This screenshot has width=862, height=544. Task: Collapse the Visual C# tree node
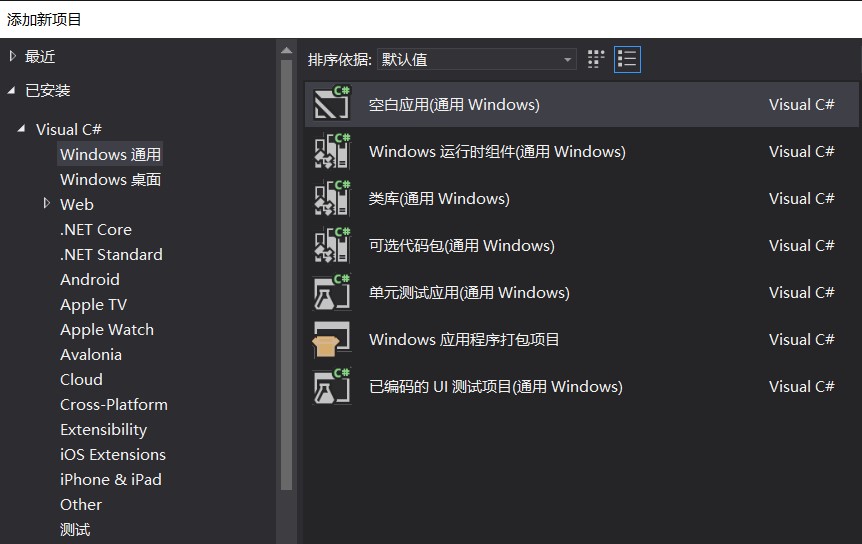point(21,129)
